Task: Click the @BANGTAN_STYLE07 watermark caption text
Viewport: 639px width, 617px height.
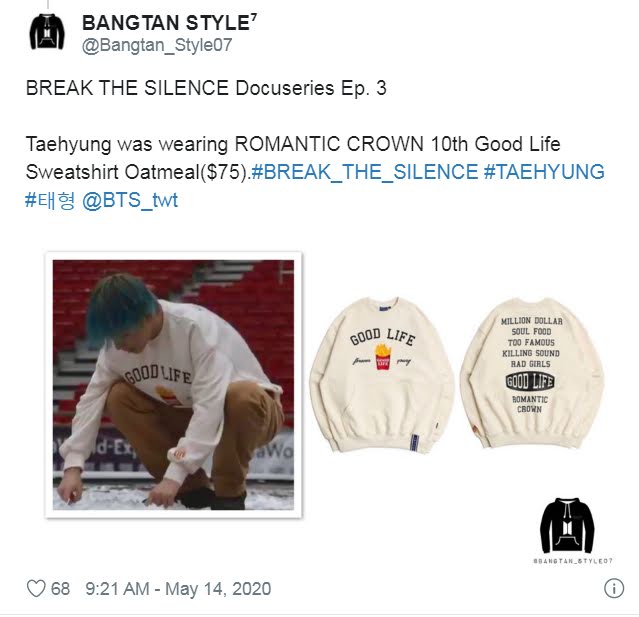Action: tap(573, 561)
